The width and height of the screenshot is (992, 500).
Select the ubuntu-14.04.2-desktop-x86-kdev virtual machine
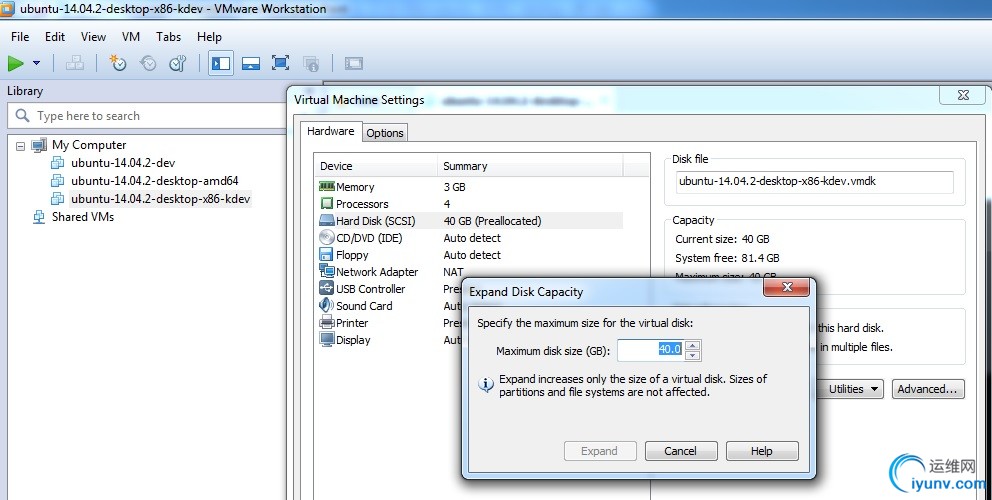pyautogui.click(x=161, y=199)
